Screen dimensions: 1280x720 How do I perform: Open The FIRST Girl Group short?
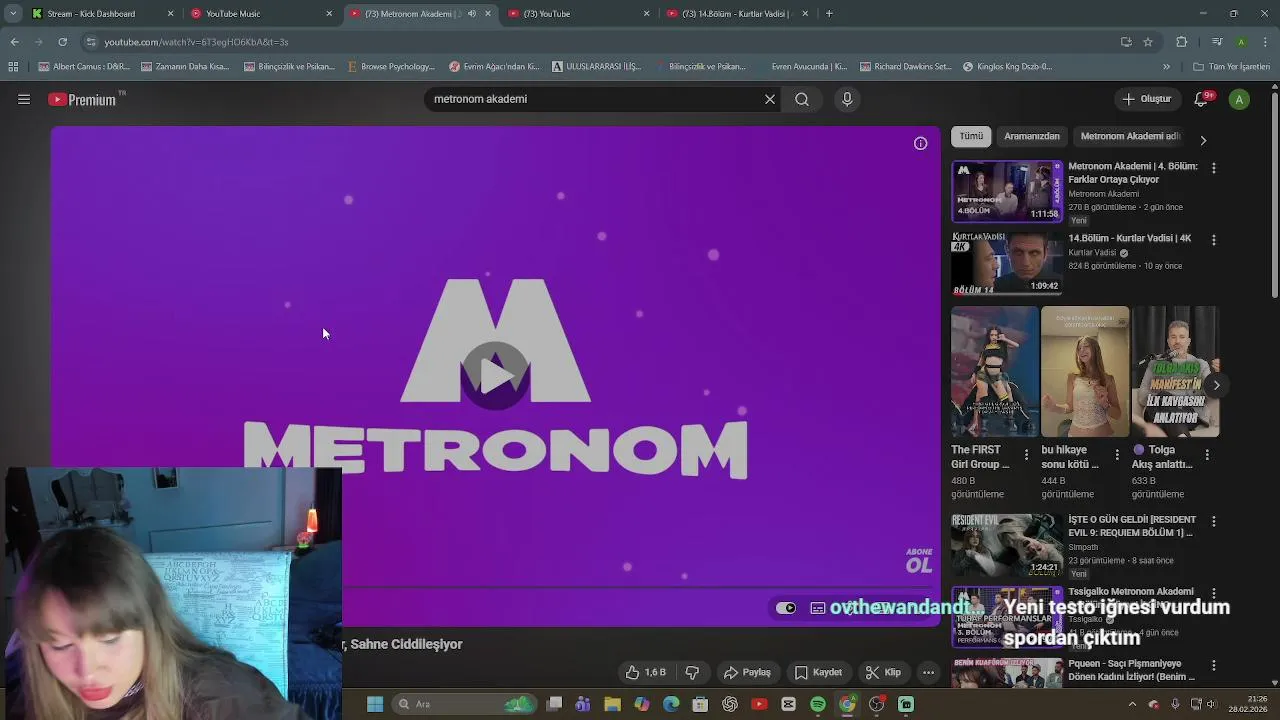(x=995, y=372)
